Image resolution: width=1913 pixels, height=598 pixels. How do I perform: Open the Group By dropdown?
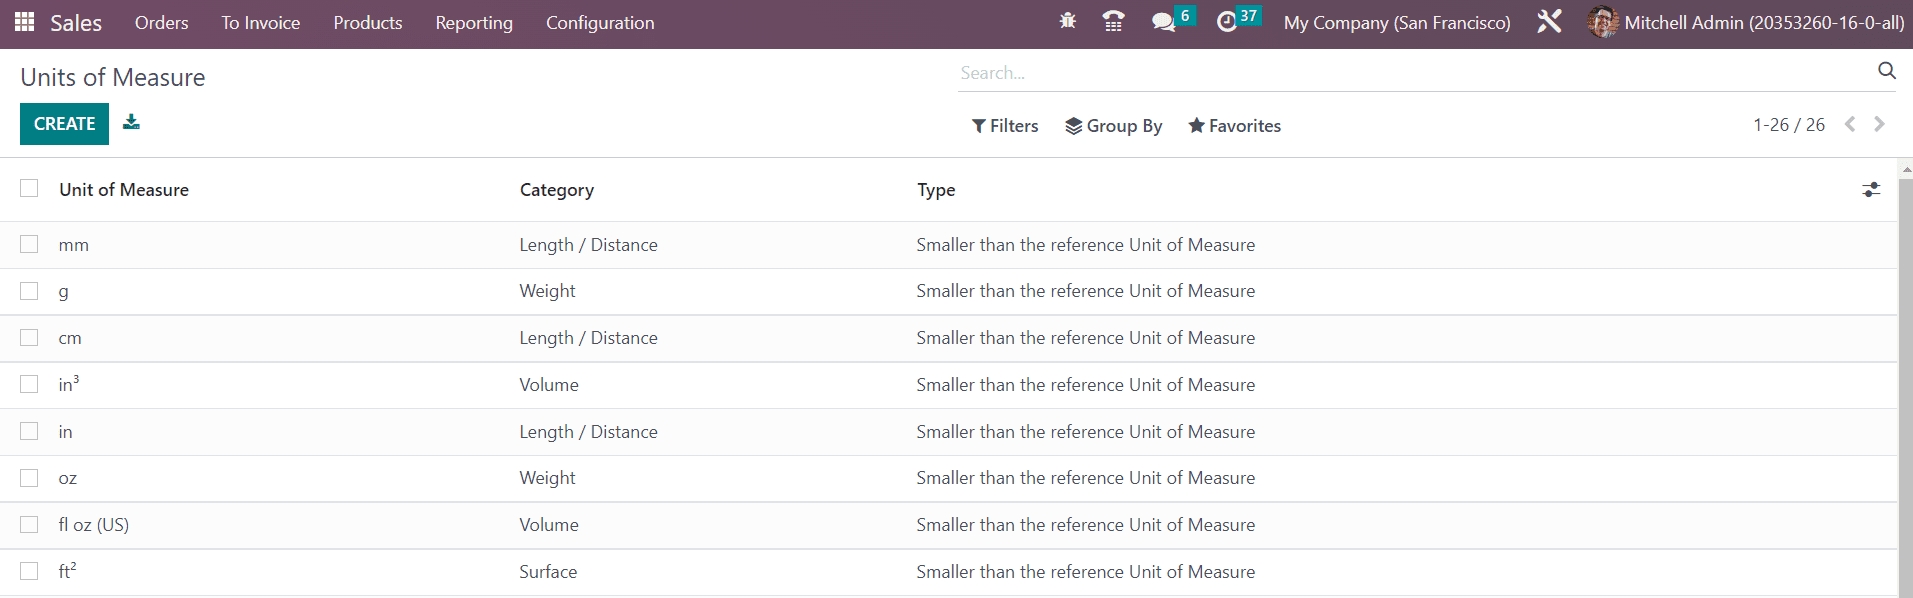[1113, 126]
